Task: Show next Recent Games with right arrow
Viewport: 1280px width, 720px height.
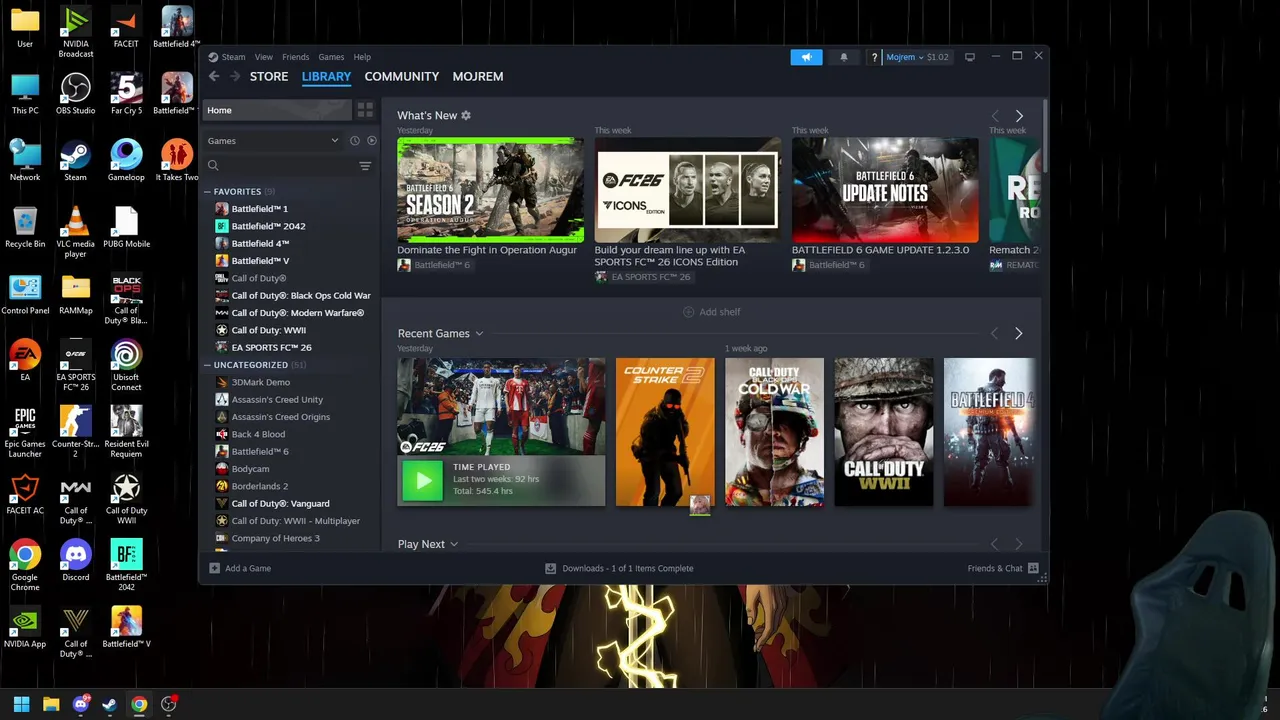Action: tap(1019, 333)
